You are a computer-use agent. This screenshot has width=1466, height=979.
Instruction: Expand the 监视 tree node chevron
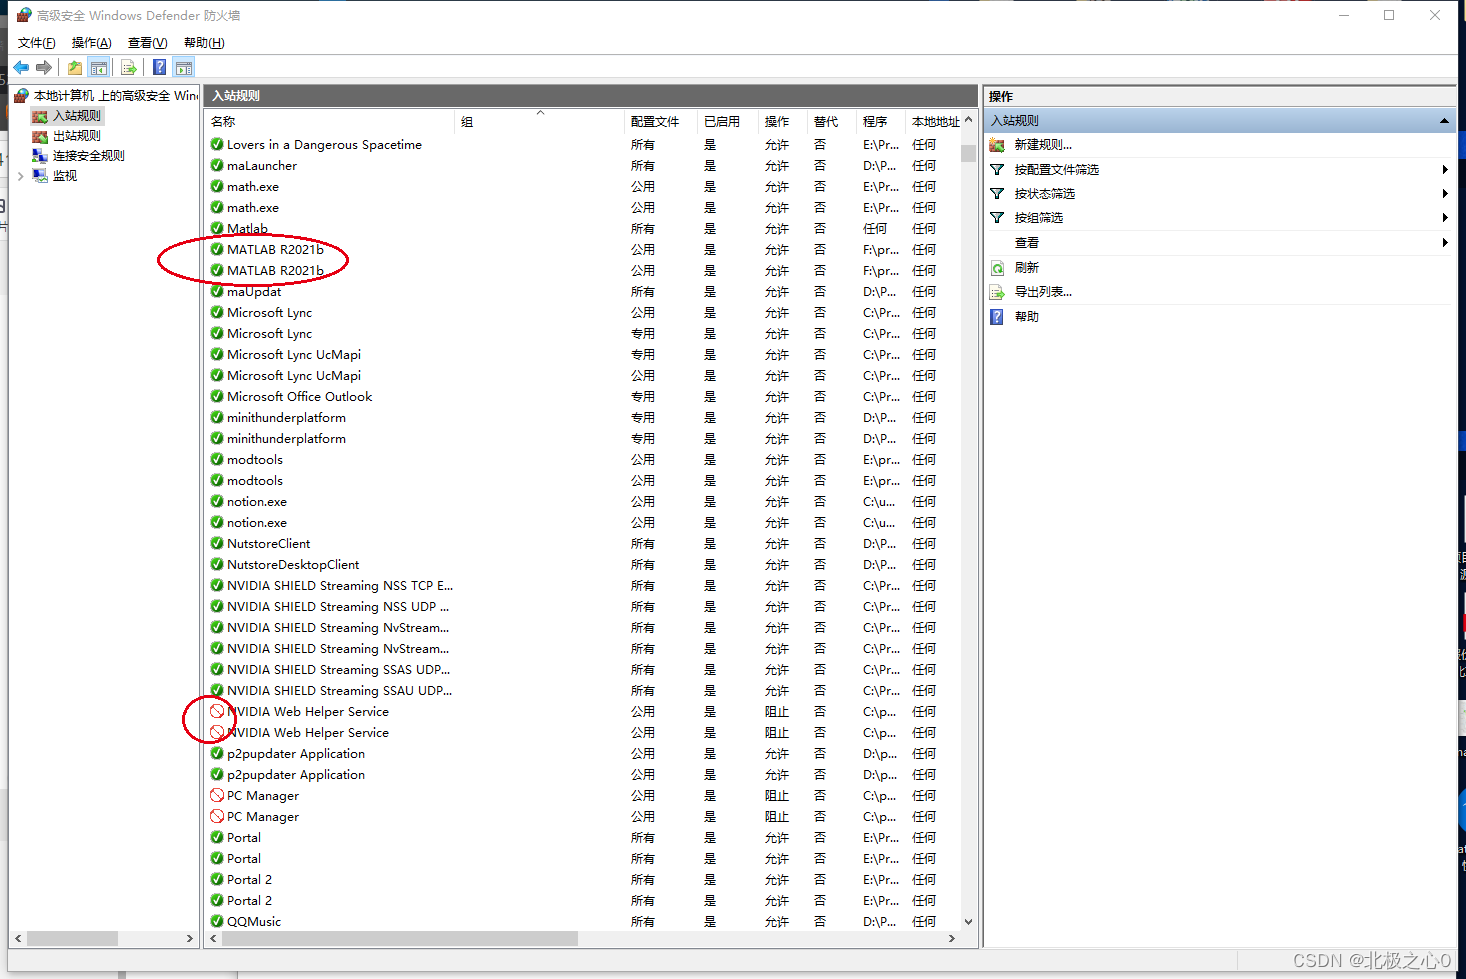tap(21, 176)
